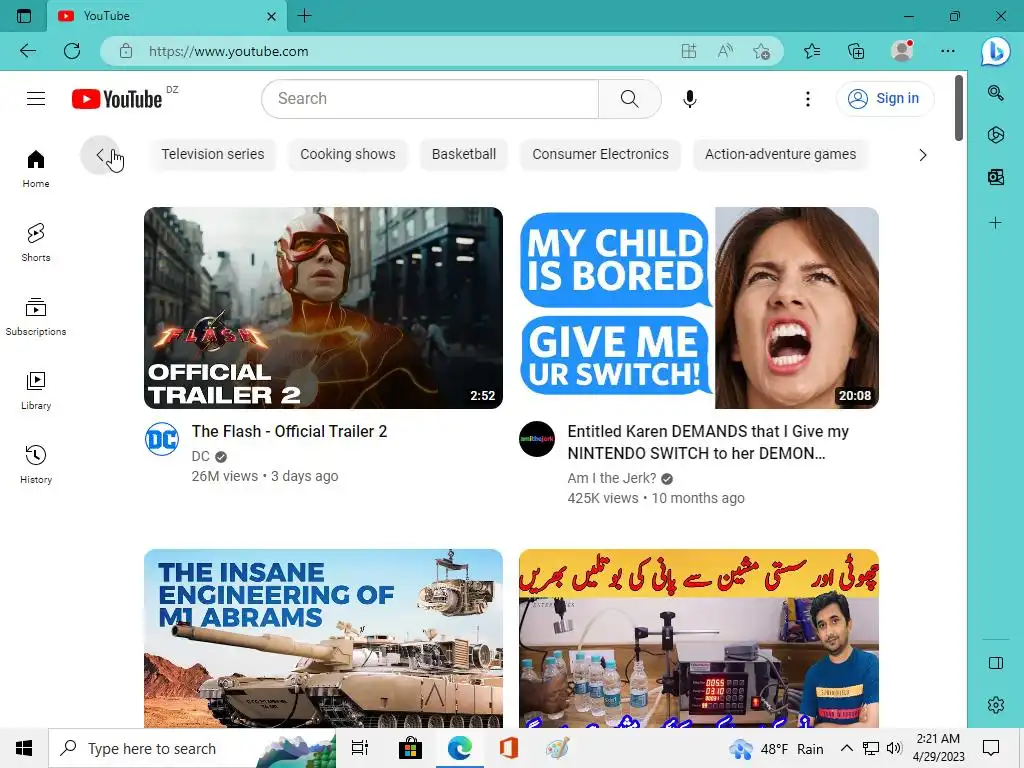
Task: Open a new browser tab
Action: [304, 16]
